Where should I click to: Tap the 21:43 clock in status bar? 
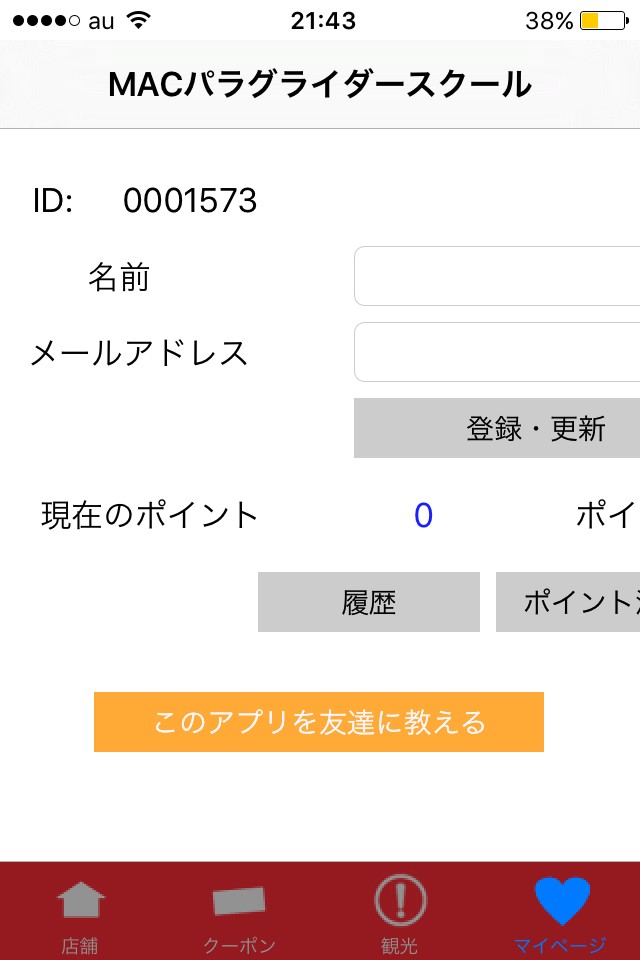tap(323, 20)
